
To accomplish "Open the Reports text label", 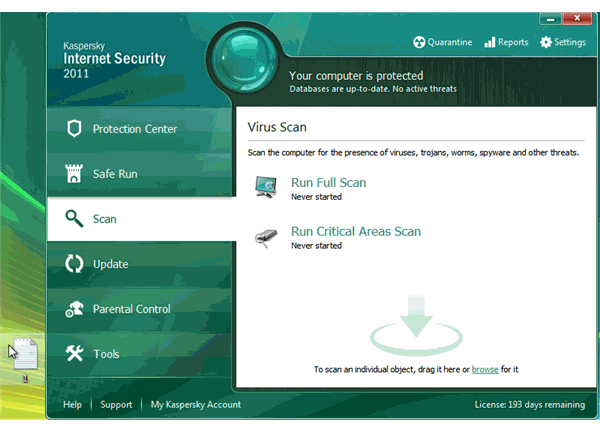I will (513, 42).
